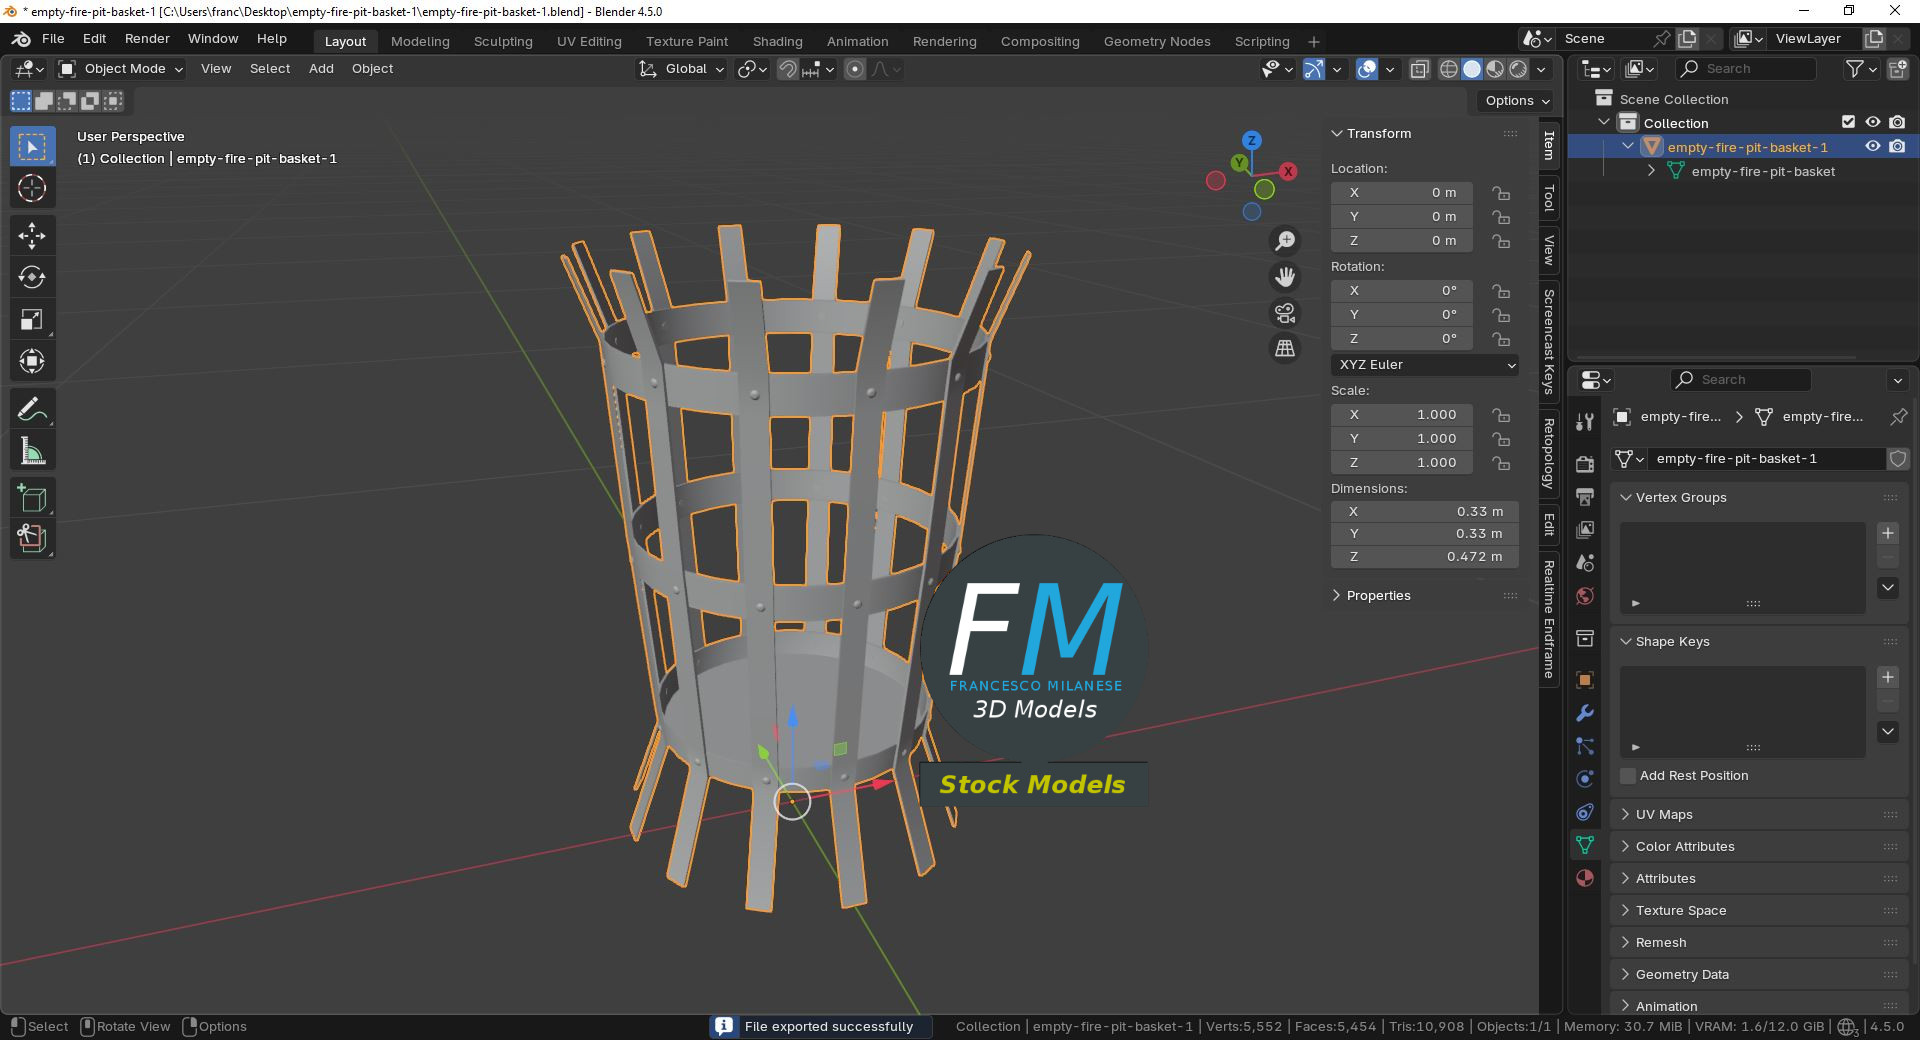Enable the Add Rest Position checkbox
Screen dimensions: 1920x1040
click(x=1628, y=776)
